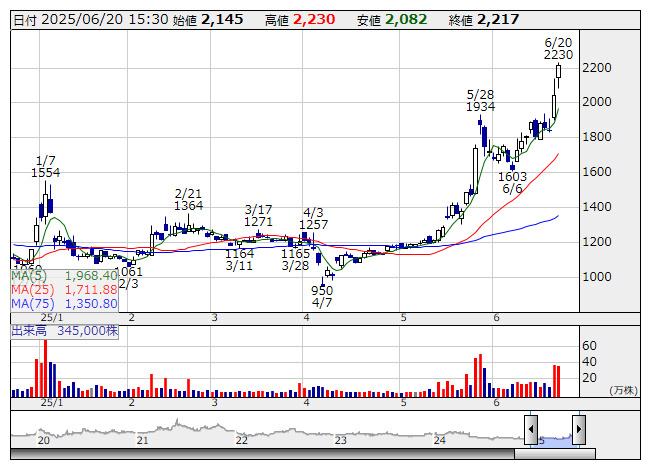Click the horizontal scrollbar thumb below navigator

tap(555, 453)
